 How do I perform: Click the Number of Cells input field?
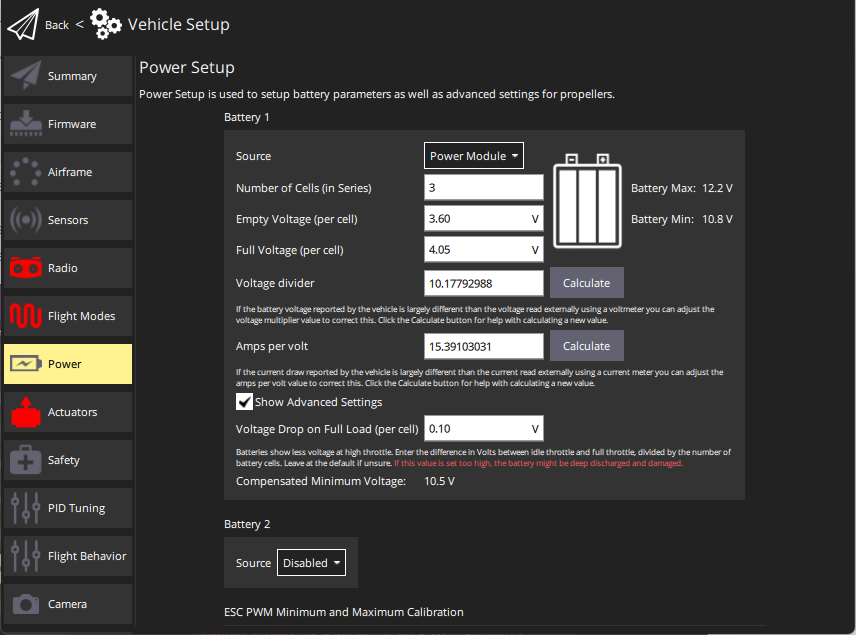click(x=484, y=188)
